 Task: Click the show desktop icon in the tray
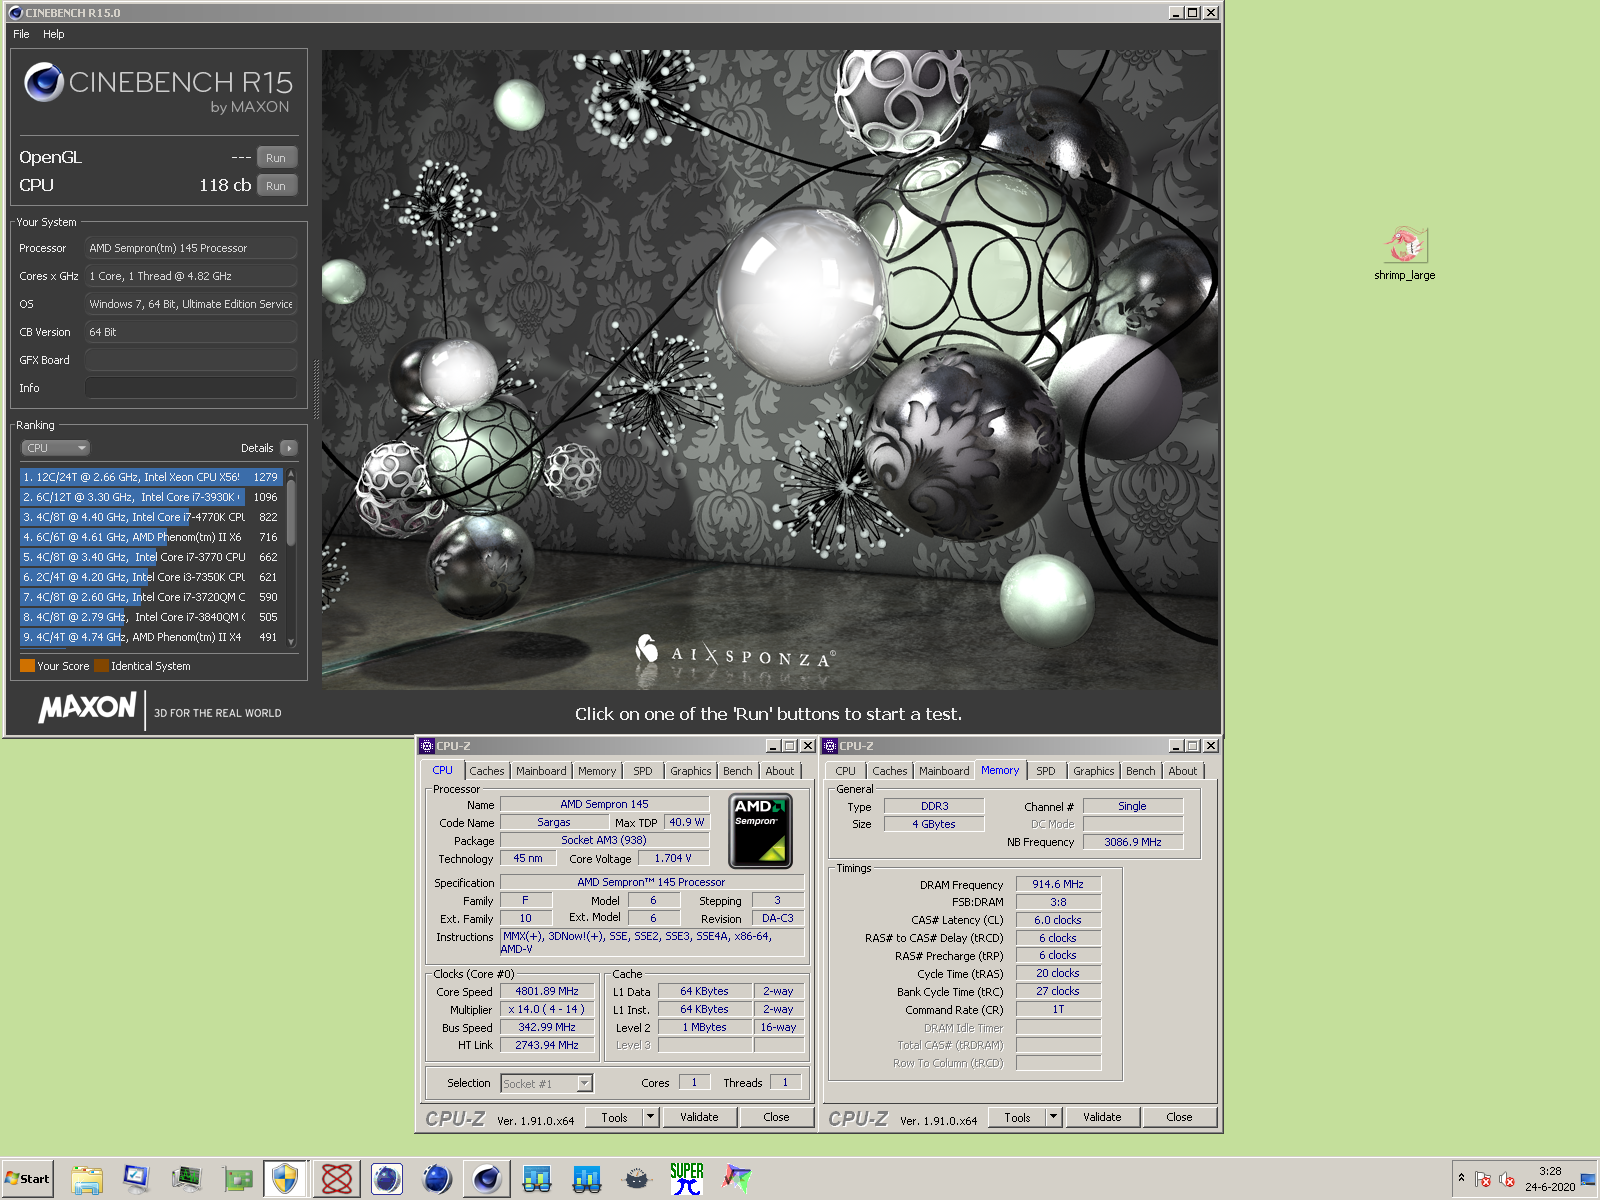1588,1179
